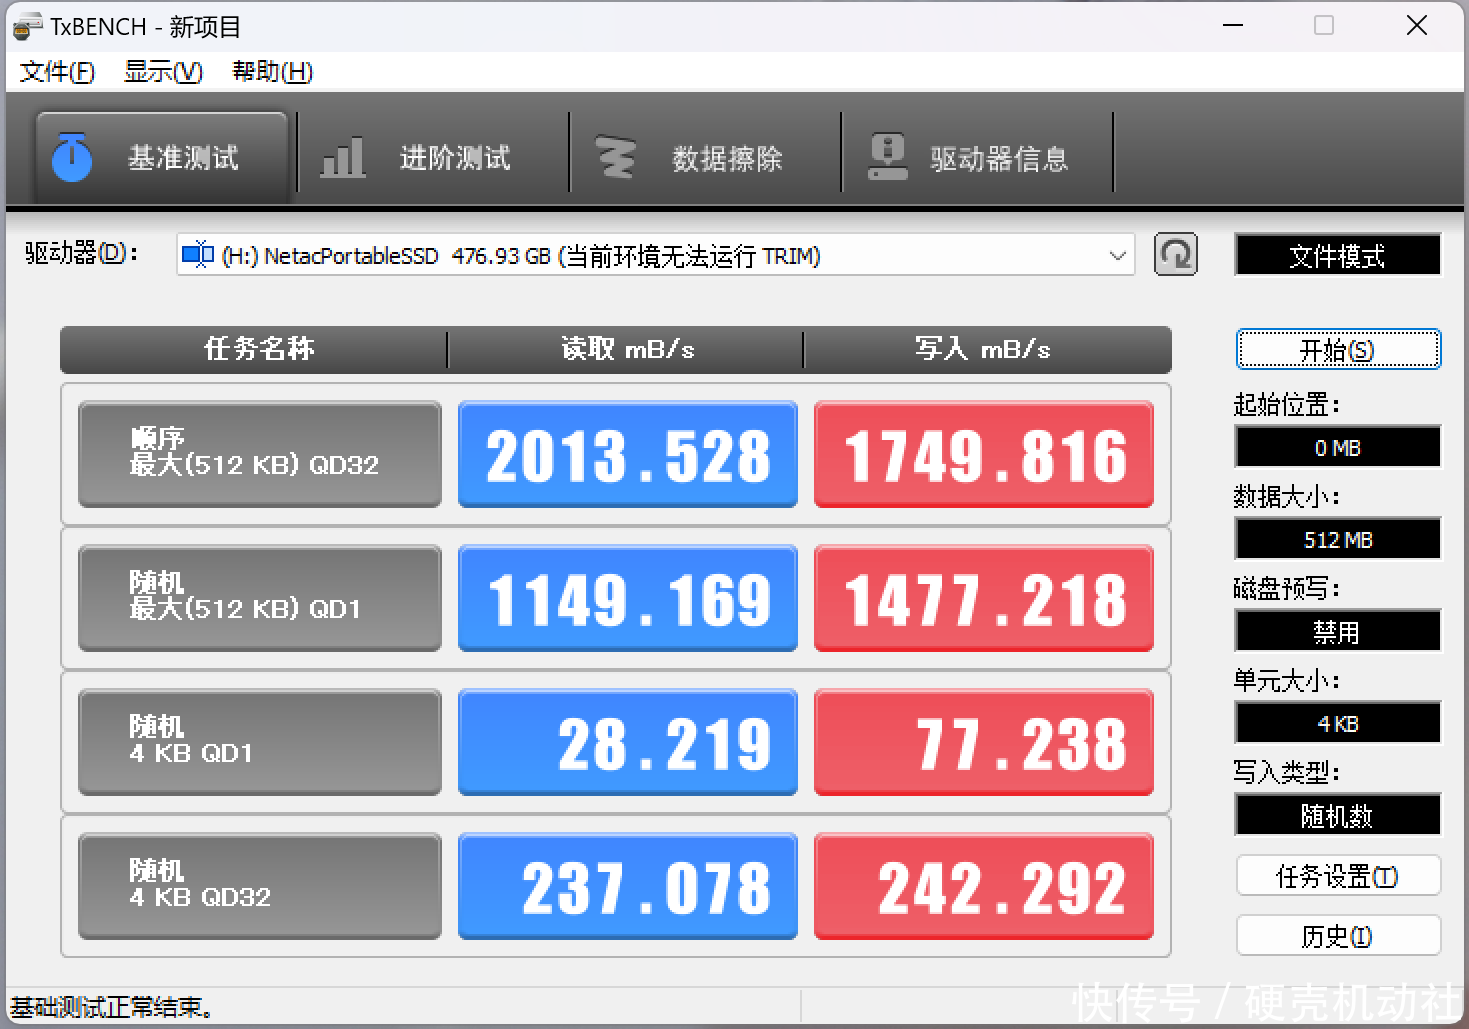Switch to the 数据擦除 tab
This screenshot has height=1029, width=1469.
pos(706,157)
